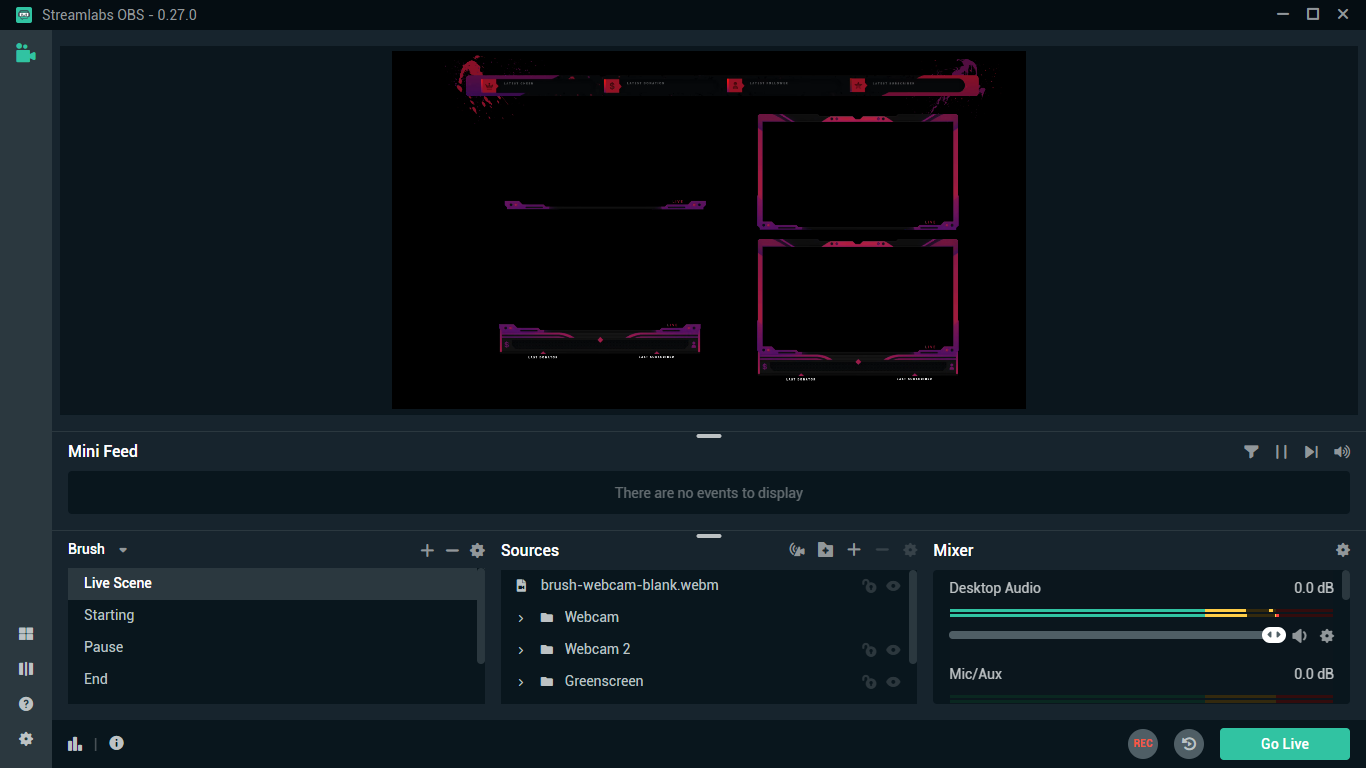Open Desktop Audio source settings gear
This screenshot has height=768, width=1366.
click(1327, 635)
